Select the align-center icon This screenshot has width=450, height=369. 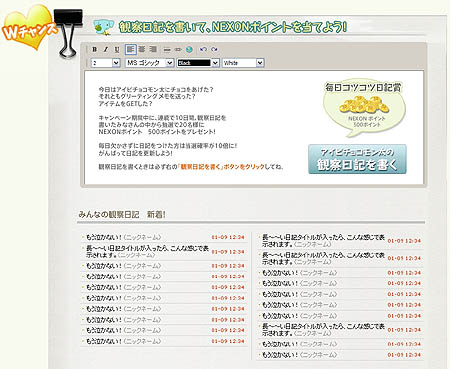[142, 49]
